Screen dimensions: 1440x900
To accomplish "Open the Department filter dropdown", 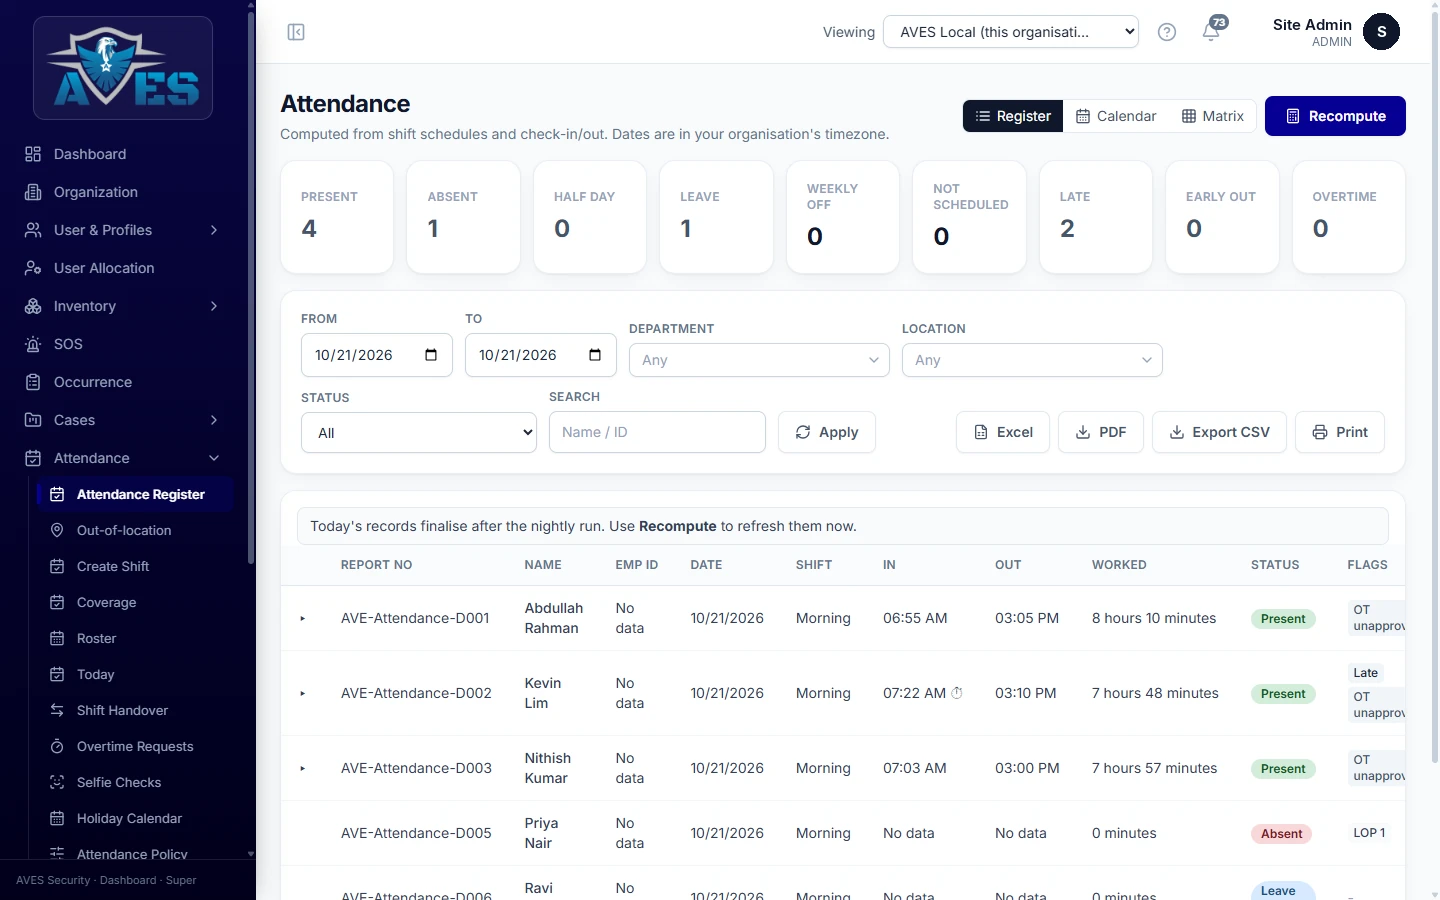I will pos(759,360).
